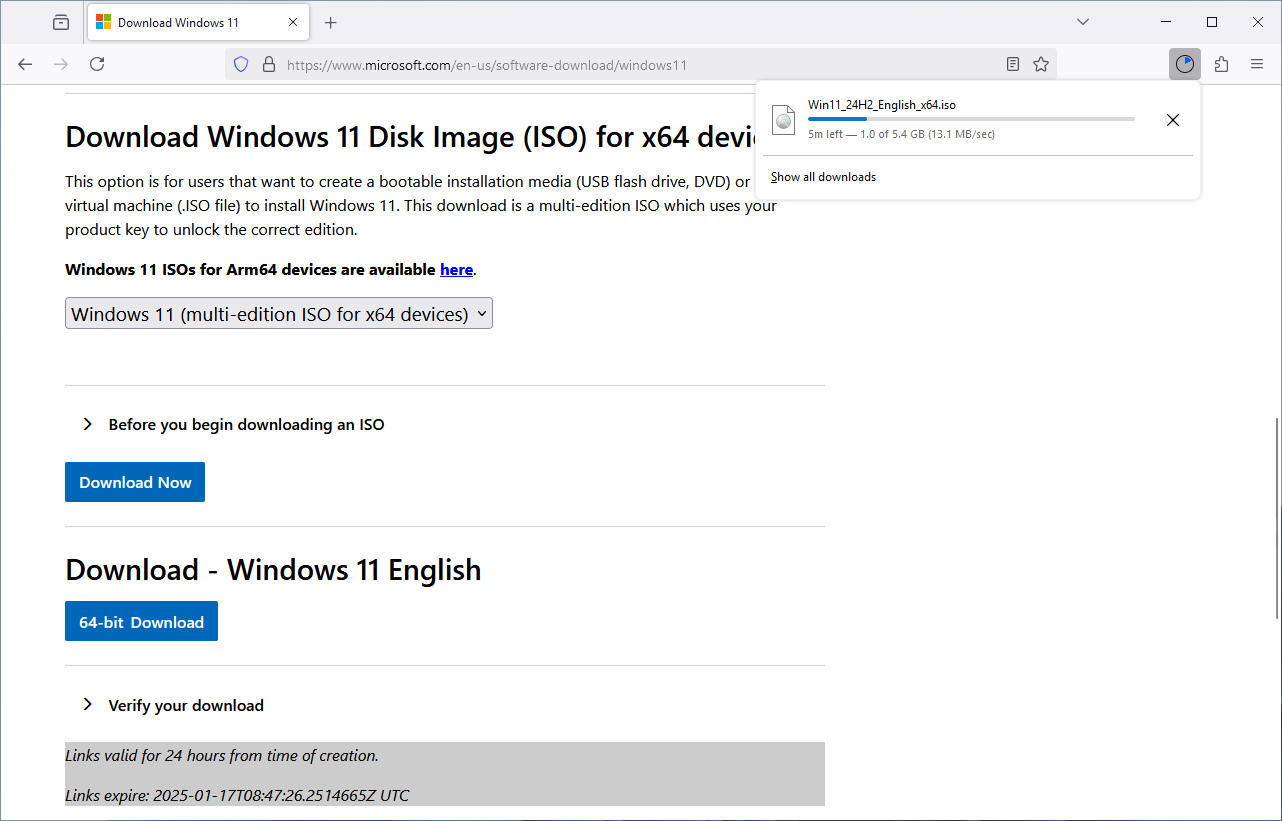The width and height of the screenshot is (1282, 821).
Task: Click the microsoft.com URL address field
Action: point(640,64)
